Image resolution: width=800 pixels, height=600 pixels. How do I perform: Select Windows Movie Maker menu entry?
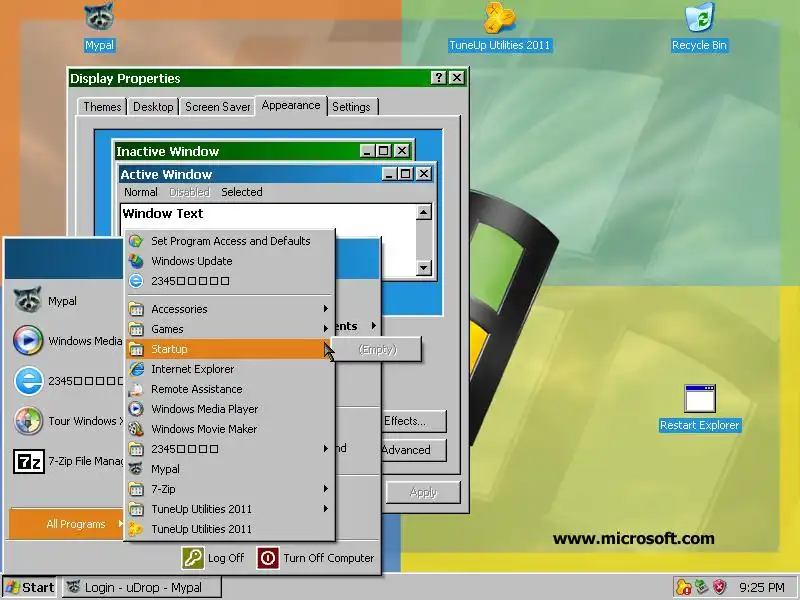click(230, 429)
